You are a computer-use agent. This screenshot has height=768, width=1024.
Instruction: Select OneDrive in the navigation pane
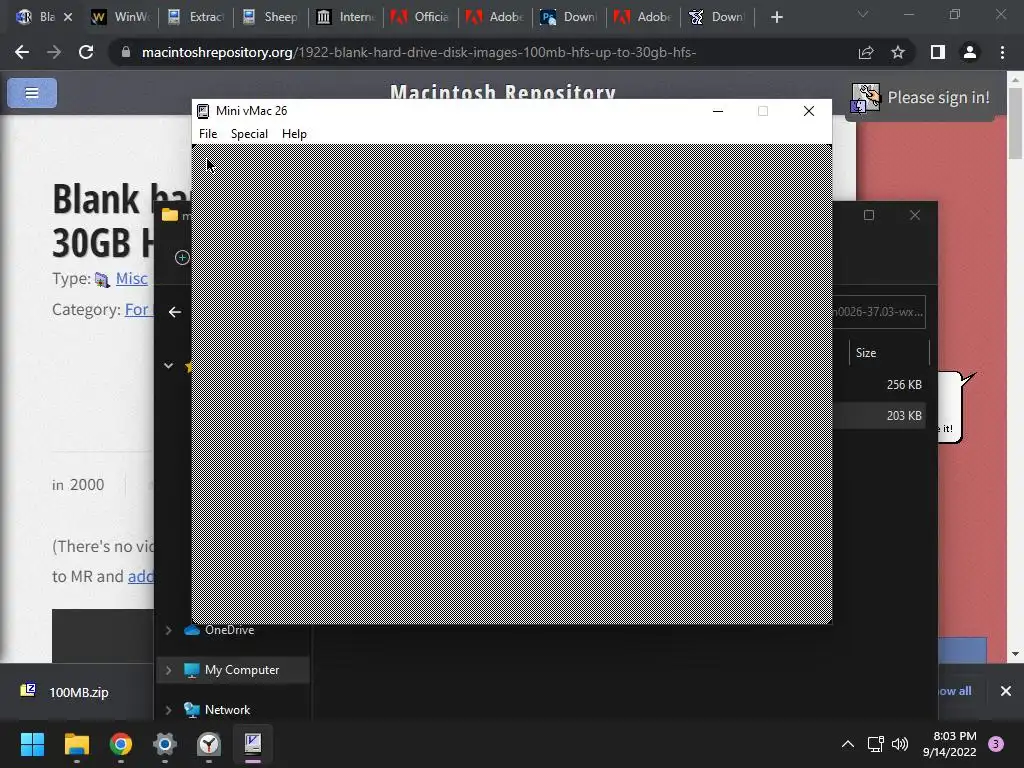coord(229,630)
